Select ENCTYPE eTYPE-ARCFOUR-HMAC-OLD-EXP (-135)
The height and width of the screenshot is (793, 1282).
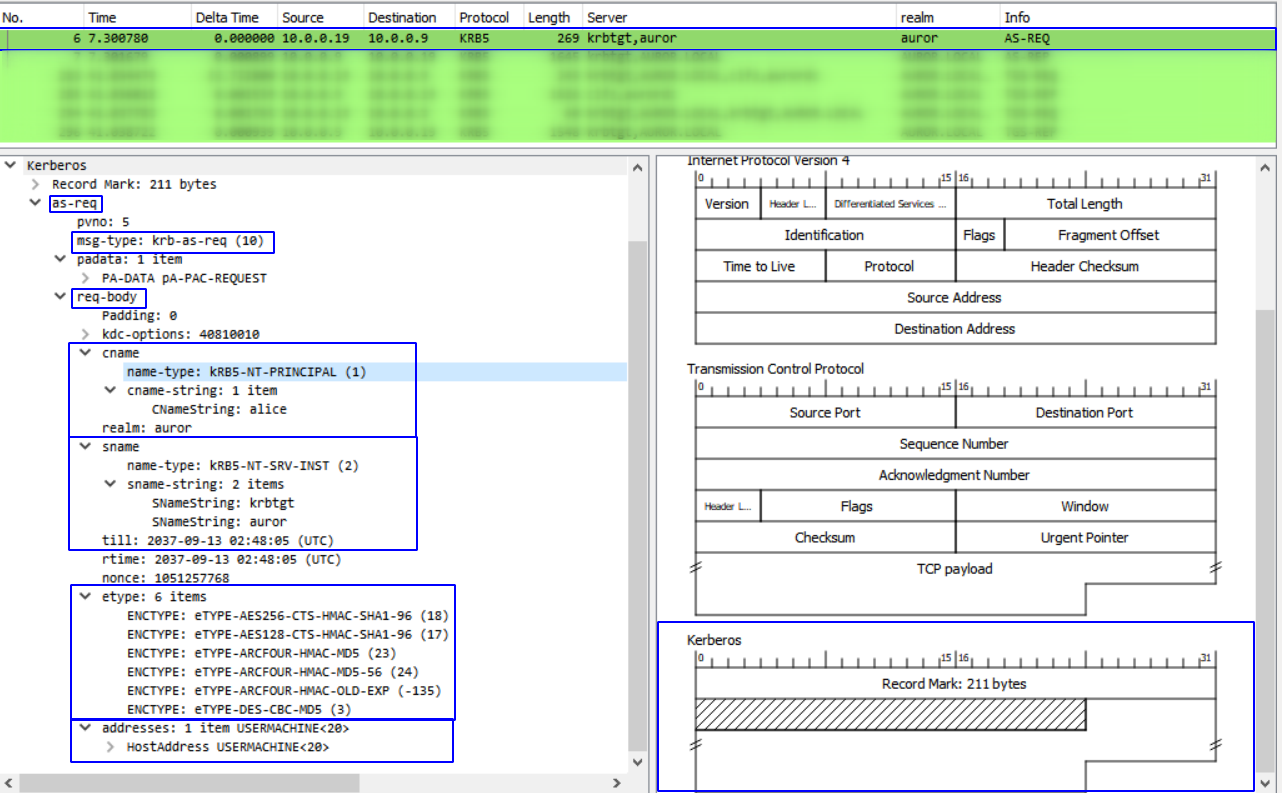pyautogui.click(x=284, y=691)
